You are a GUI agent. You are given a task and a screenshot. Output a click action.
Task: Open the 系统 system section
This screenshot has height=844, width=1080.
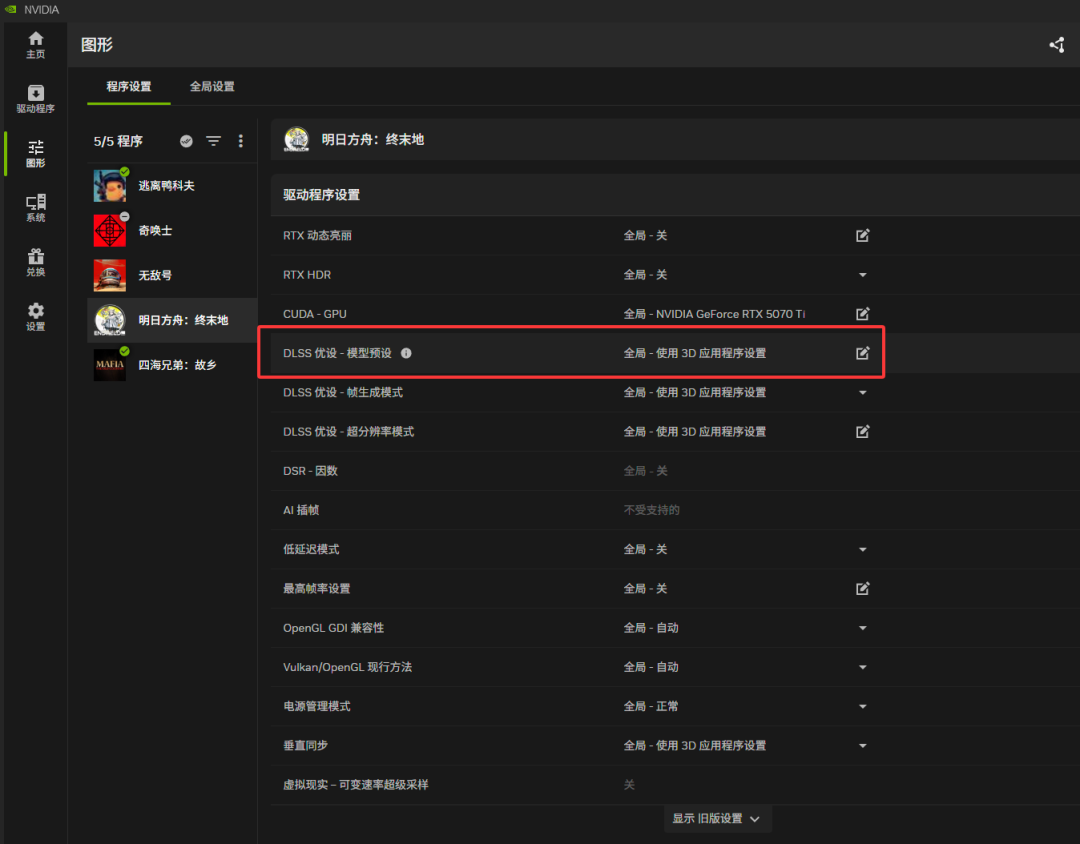pos(36,207)
